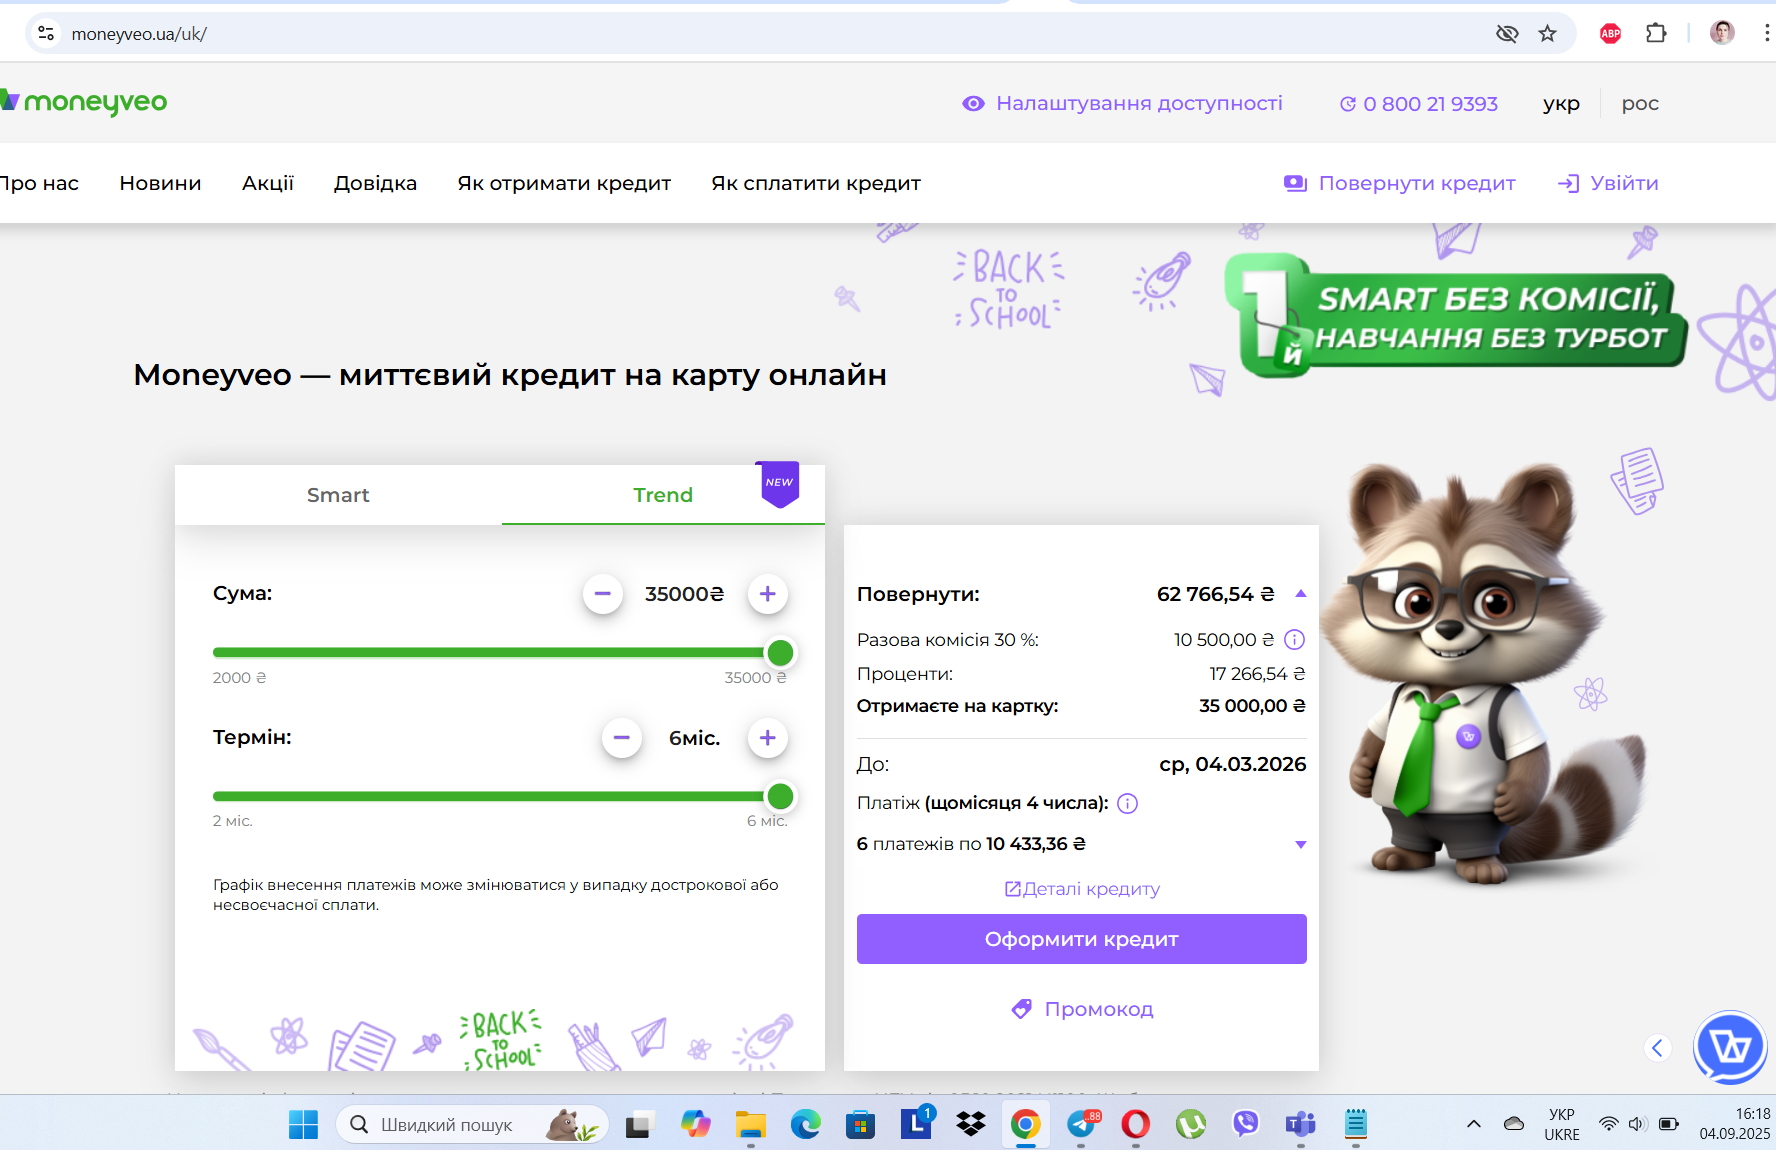This screenshot has height=1150, width=1776.
Task: Open Як сплатити кредит page
Action: [x=816, y=183]
